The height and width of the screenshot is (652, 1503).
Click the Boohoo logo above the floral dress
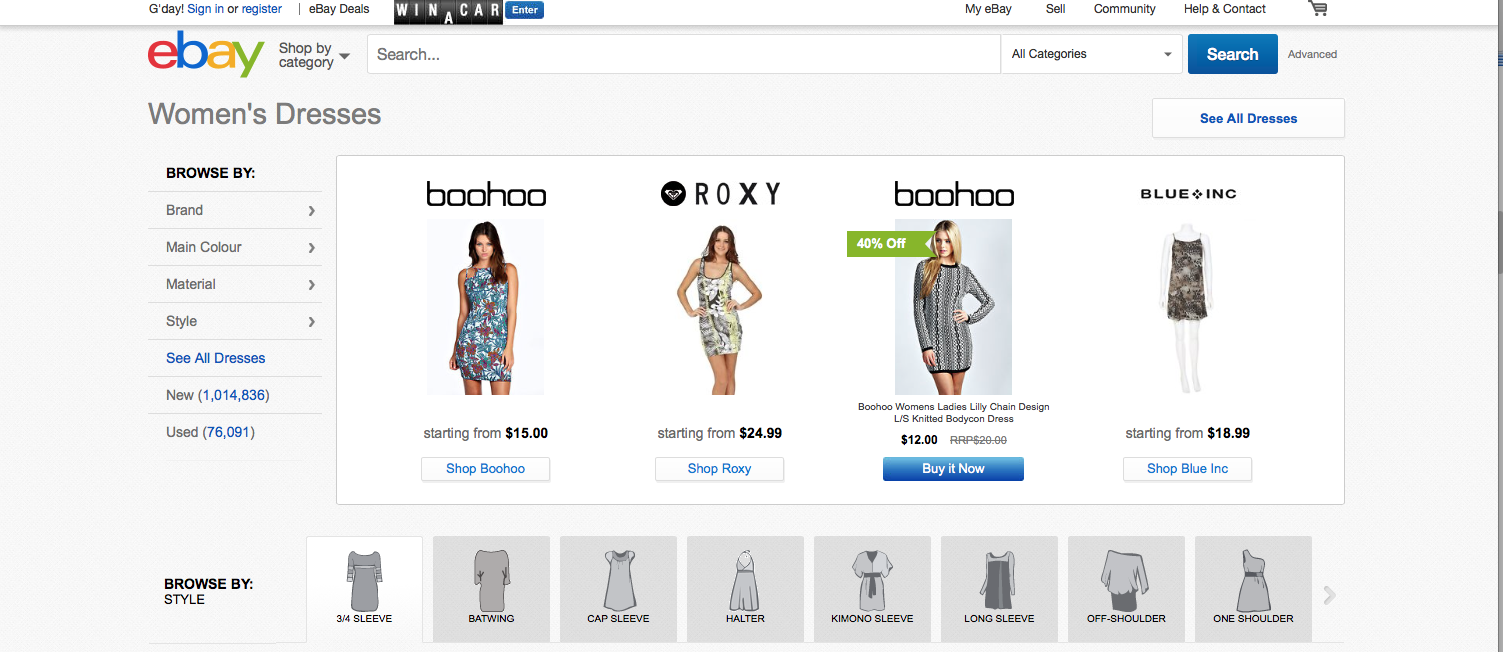click(486, 194)
